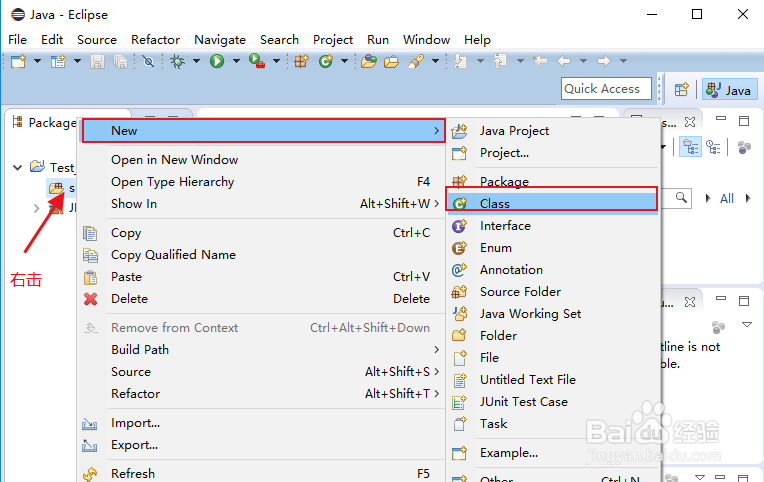Viewport: 764px width, 482px height.
Task: Choose Open in New Window
Action: (x=263, y=160)
